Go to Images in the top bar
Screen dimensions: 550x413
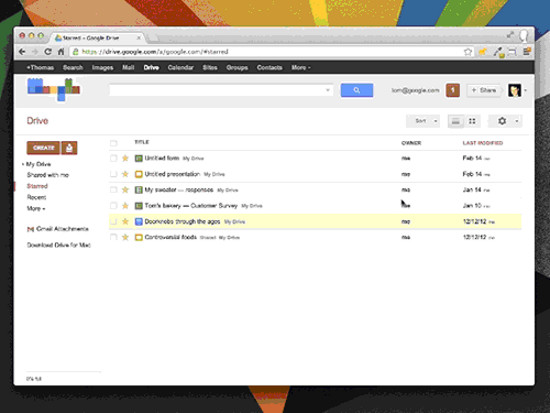[x=102, y=67]
